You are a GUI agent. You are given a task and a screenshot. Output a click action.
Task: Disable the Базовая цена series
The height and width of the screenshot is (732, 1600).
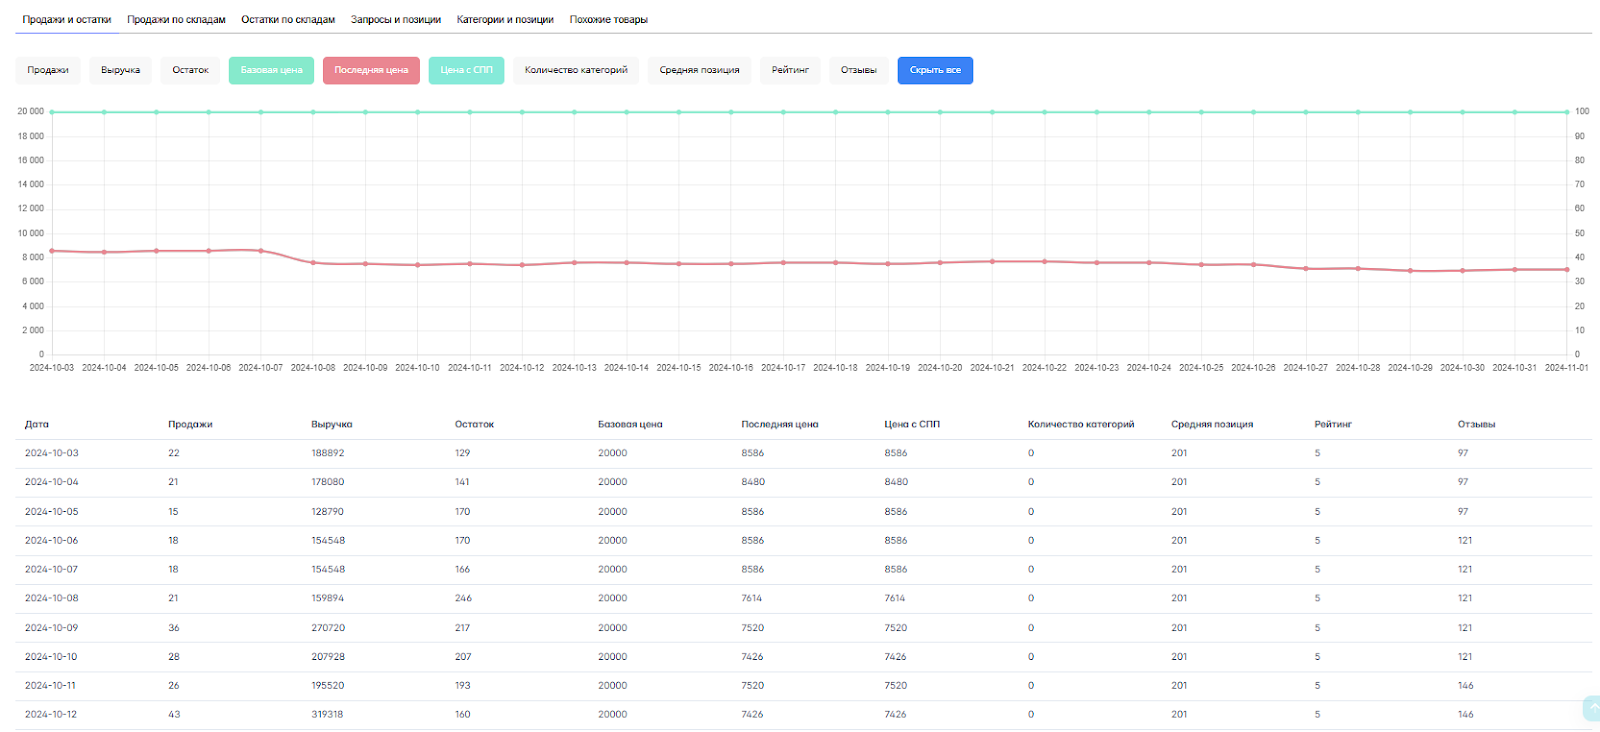coord(272,70)
